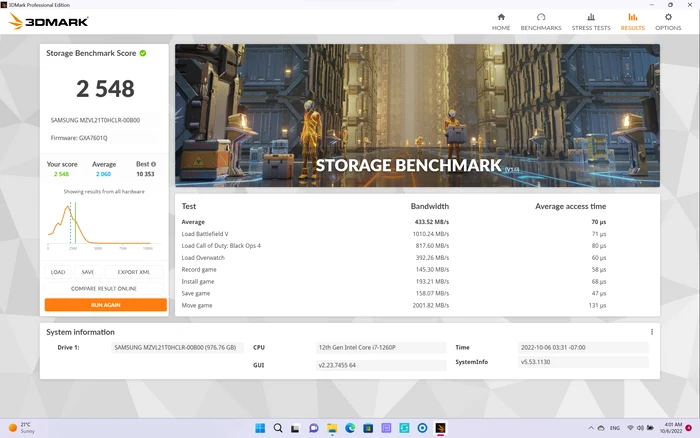This screenshot has width=700, height=438.
Task: Open the Home tab
Action: (x=501, y=21)
